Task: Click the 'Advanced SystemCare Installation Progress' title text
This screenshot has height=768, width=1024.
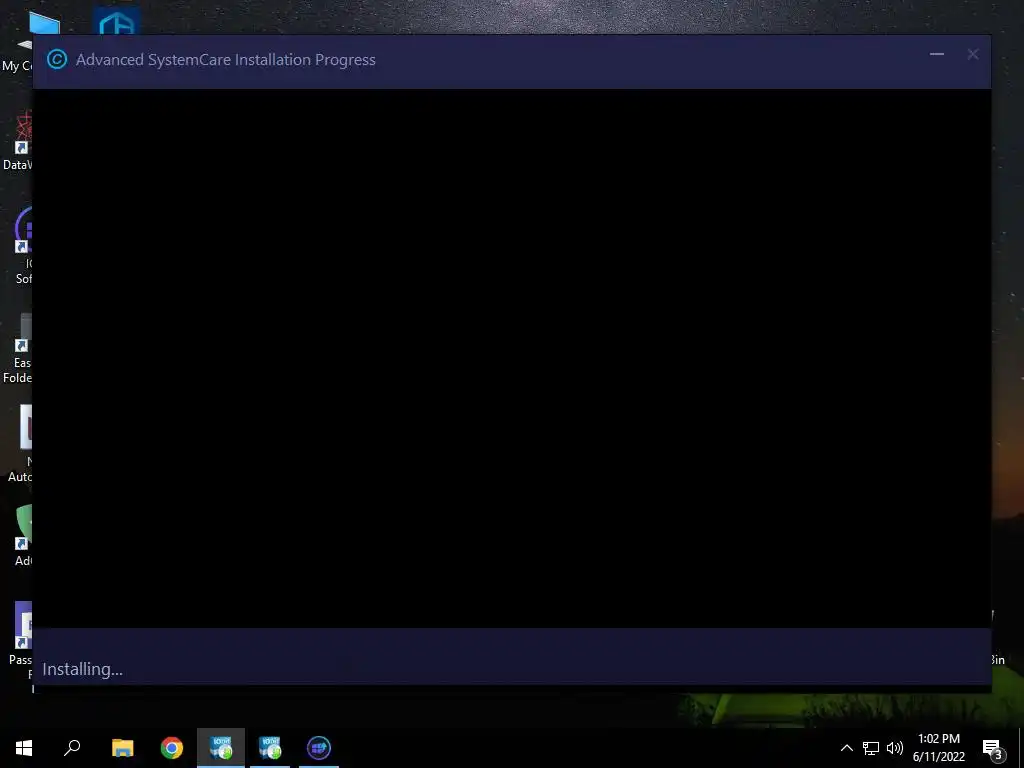Action: click(225, 59)
